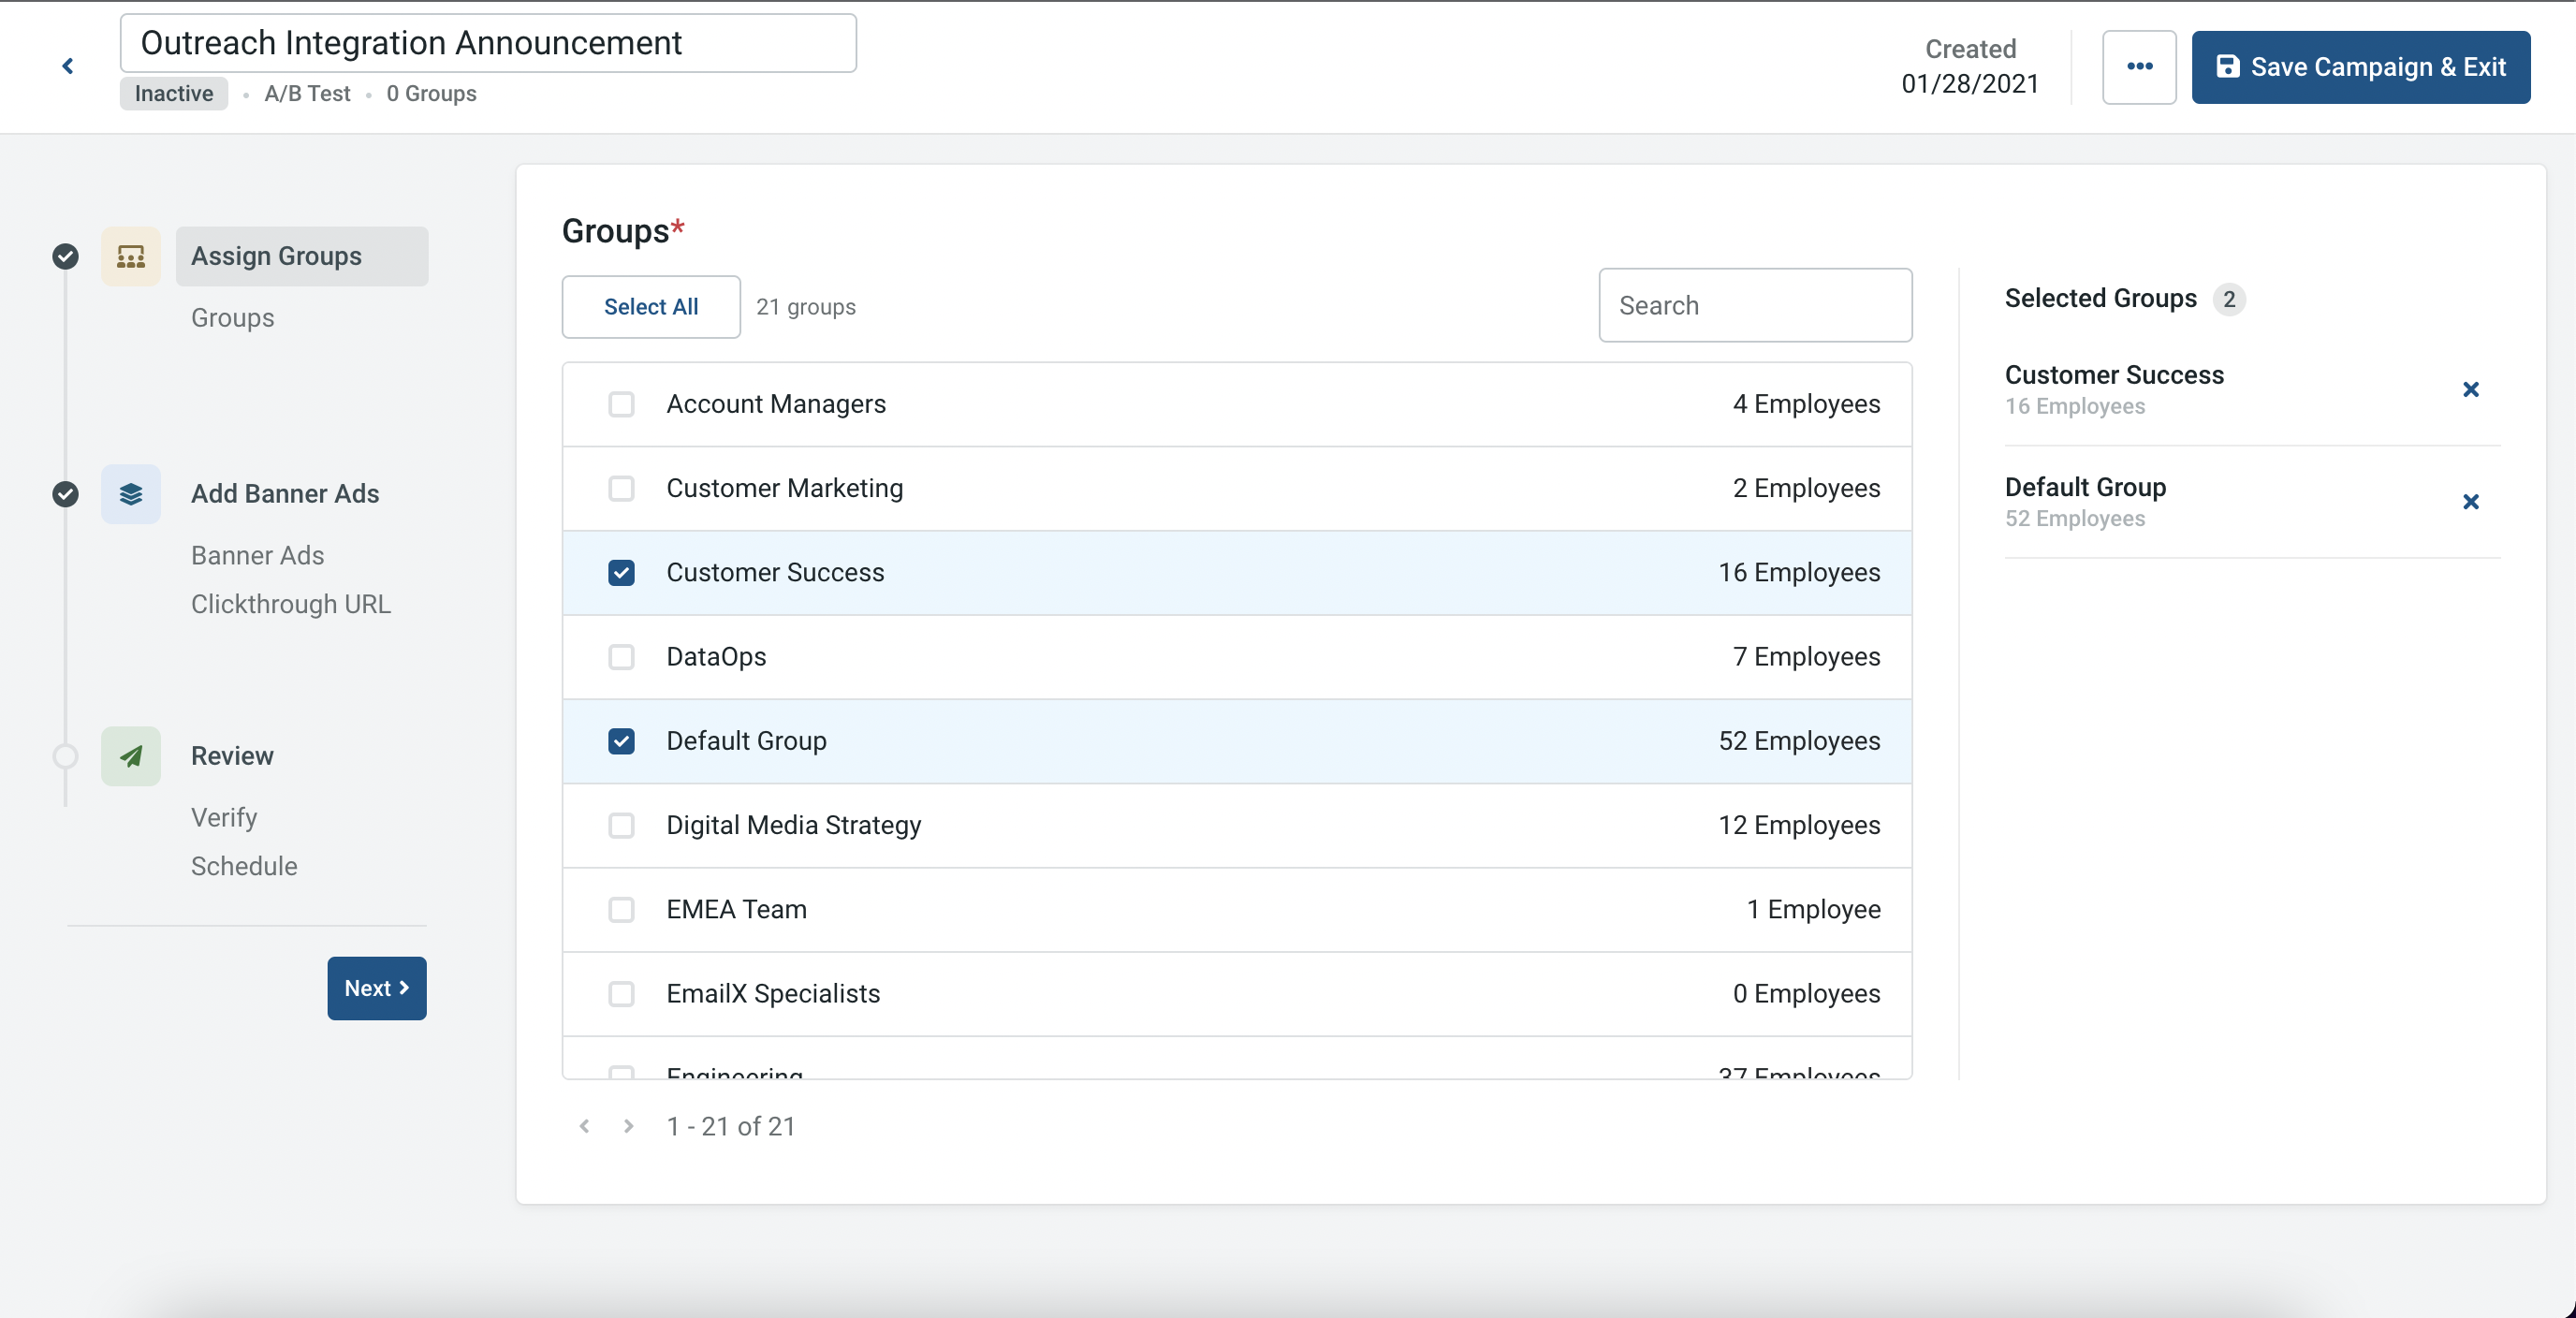Jump to the Banner Ads sub-step

257,556
